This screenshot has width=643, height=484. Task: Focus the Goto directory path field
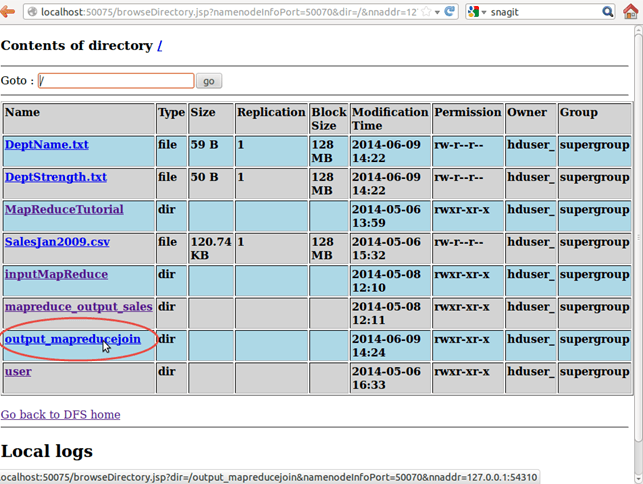[115, 80]
